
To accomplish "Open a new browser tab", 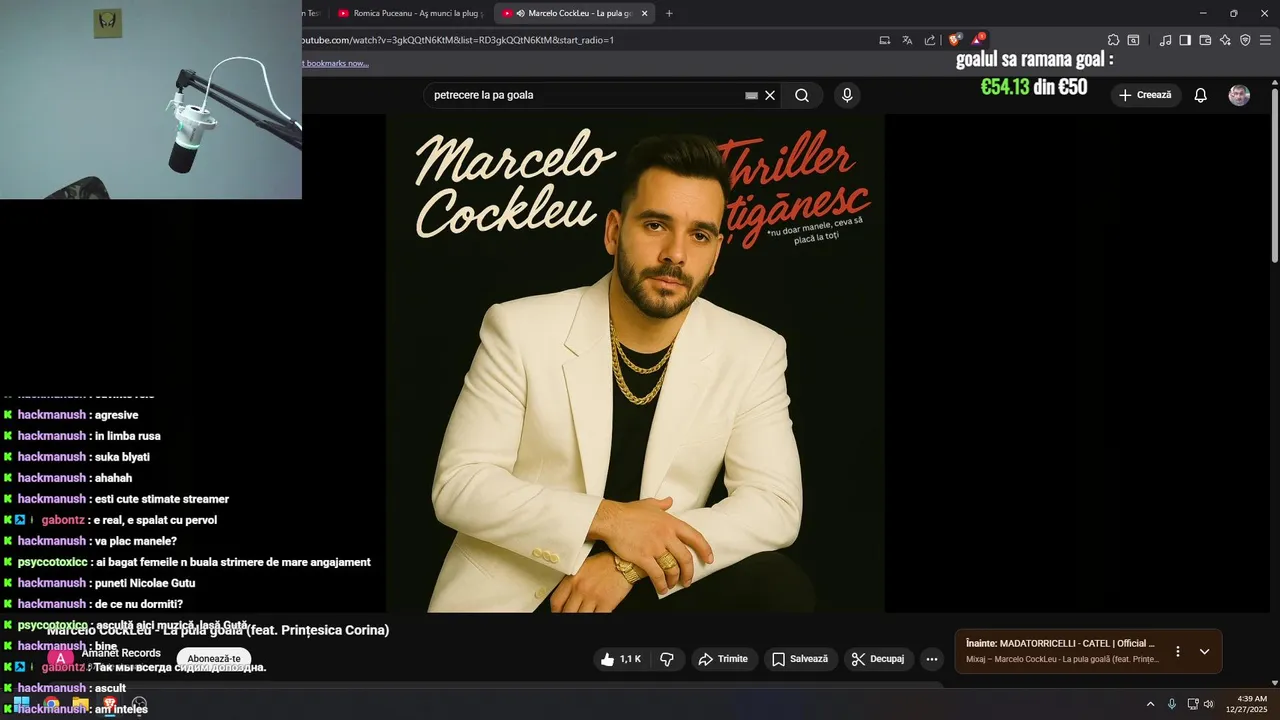I will click(669, 13).
